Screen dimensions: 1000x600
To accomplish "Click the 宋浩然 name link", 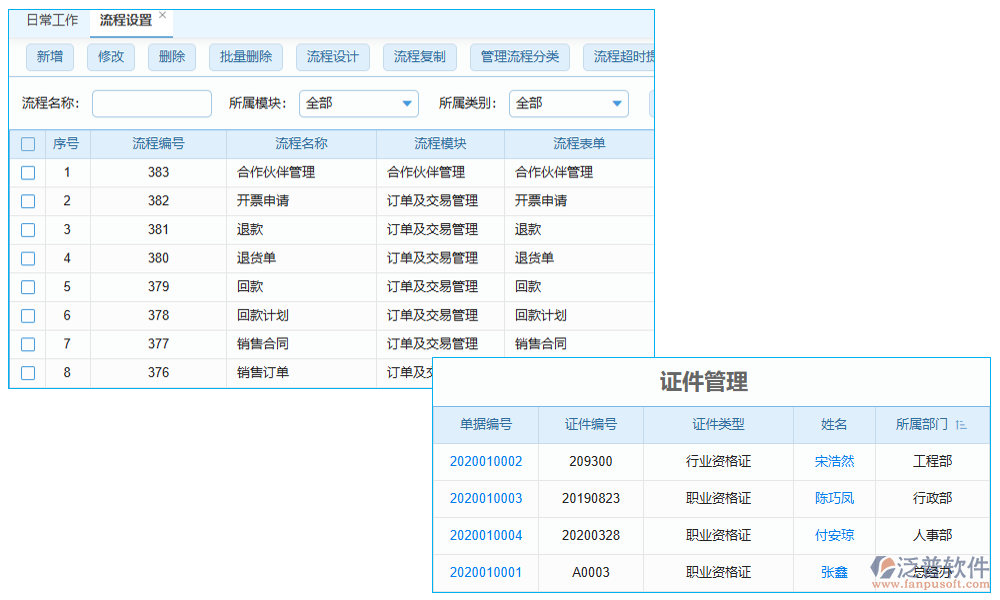I will coord(834,461).
